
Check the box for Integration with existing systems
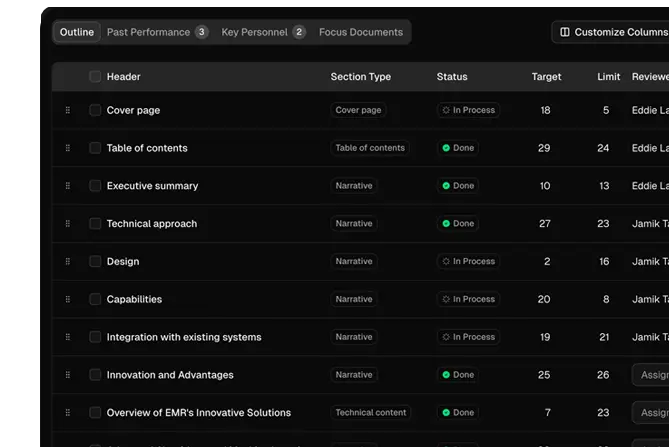click(95, 337)
